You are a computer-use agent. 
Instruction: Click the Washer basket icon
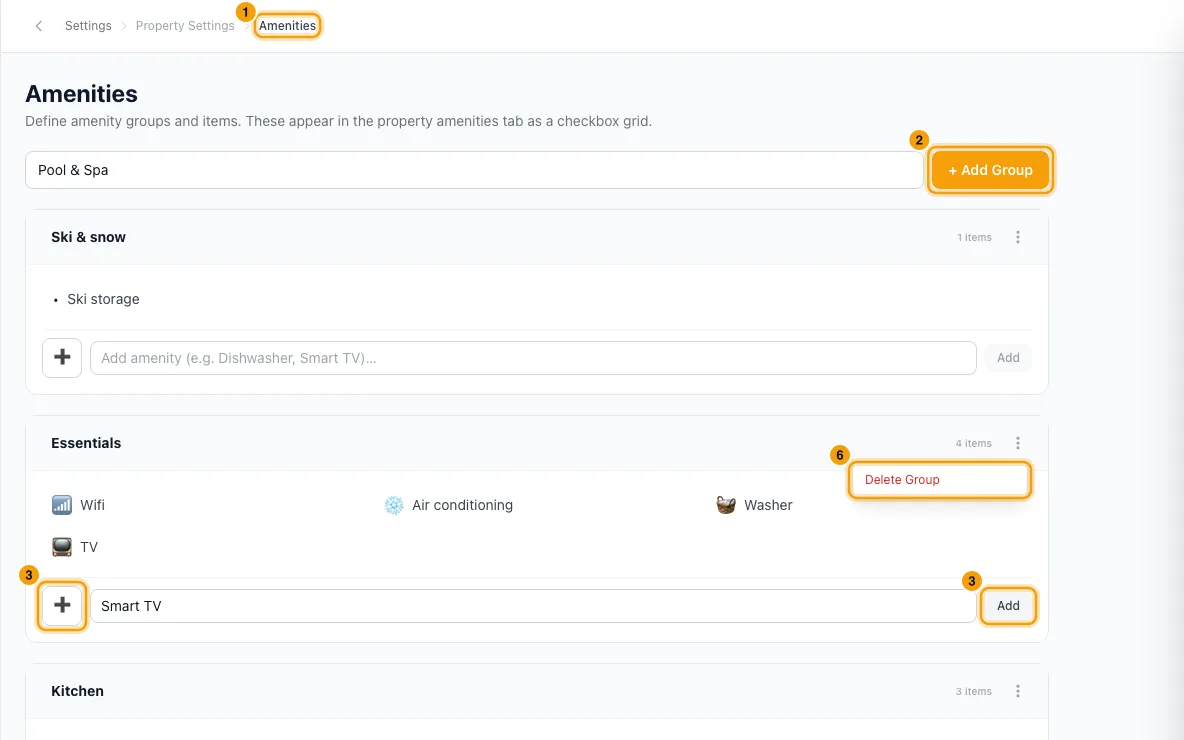[x=726, y=505]
